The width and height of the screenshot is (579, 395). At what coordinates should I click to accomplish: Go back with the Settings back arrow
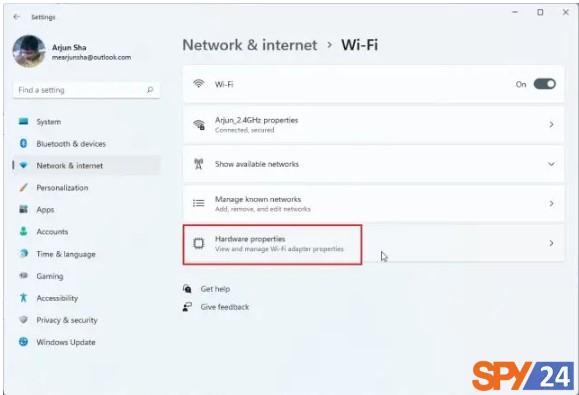pos(16,17)
